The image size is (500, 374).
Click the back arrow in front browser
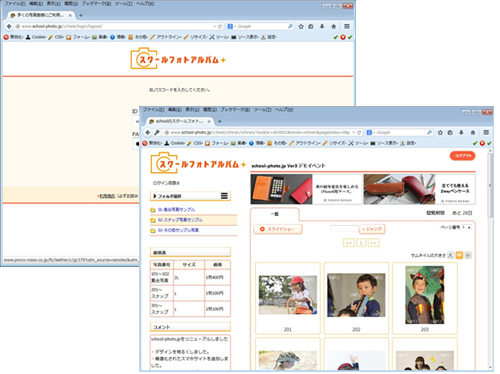click(148, 132)
